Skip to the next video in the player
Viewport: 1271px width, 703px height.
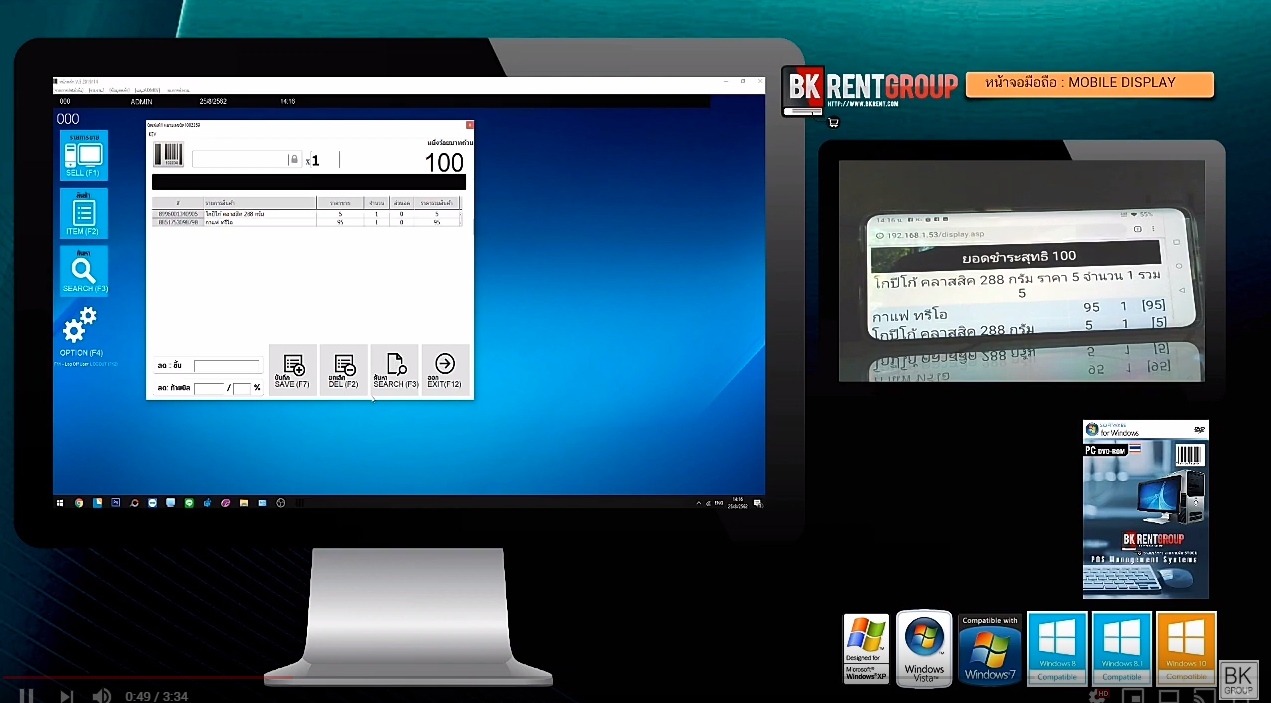(x=66, y=696)
